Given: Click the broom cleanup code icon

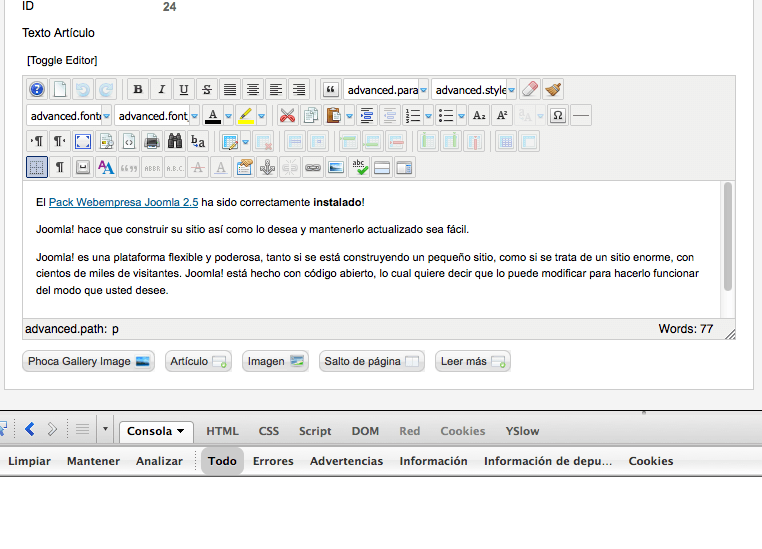Looking at the screenshot, I should point(553,89).
